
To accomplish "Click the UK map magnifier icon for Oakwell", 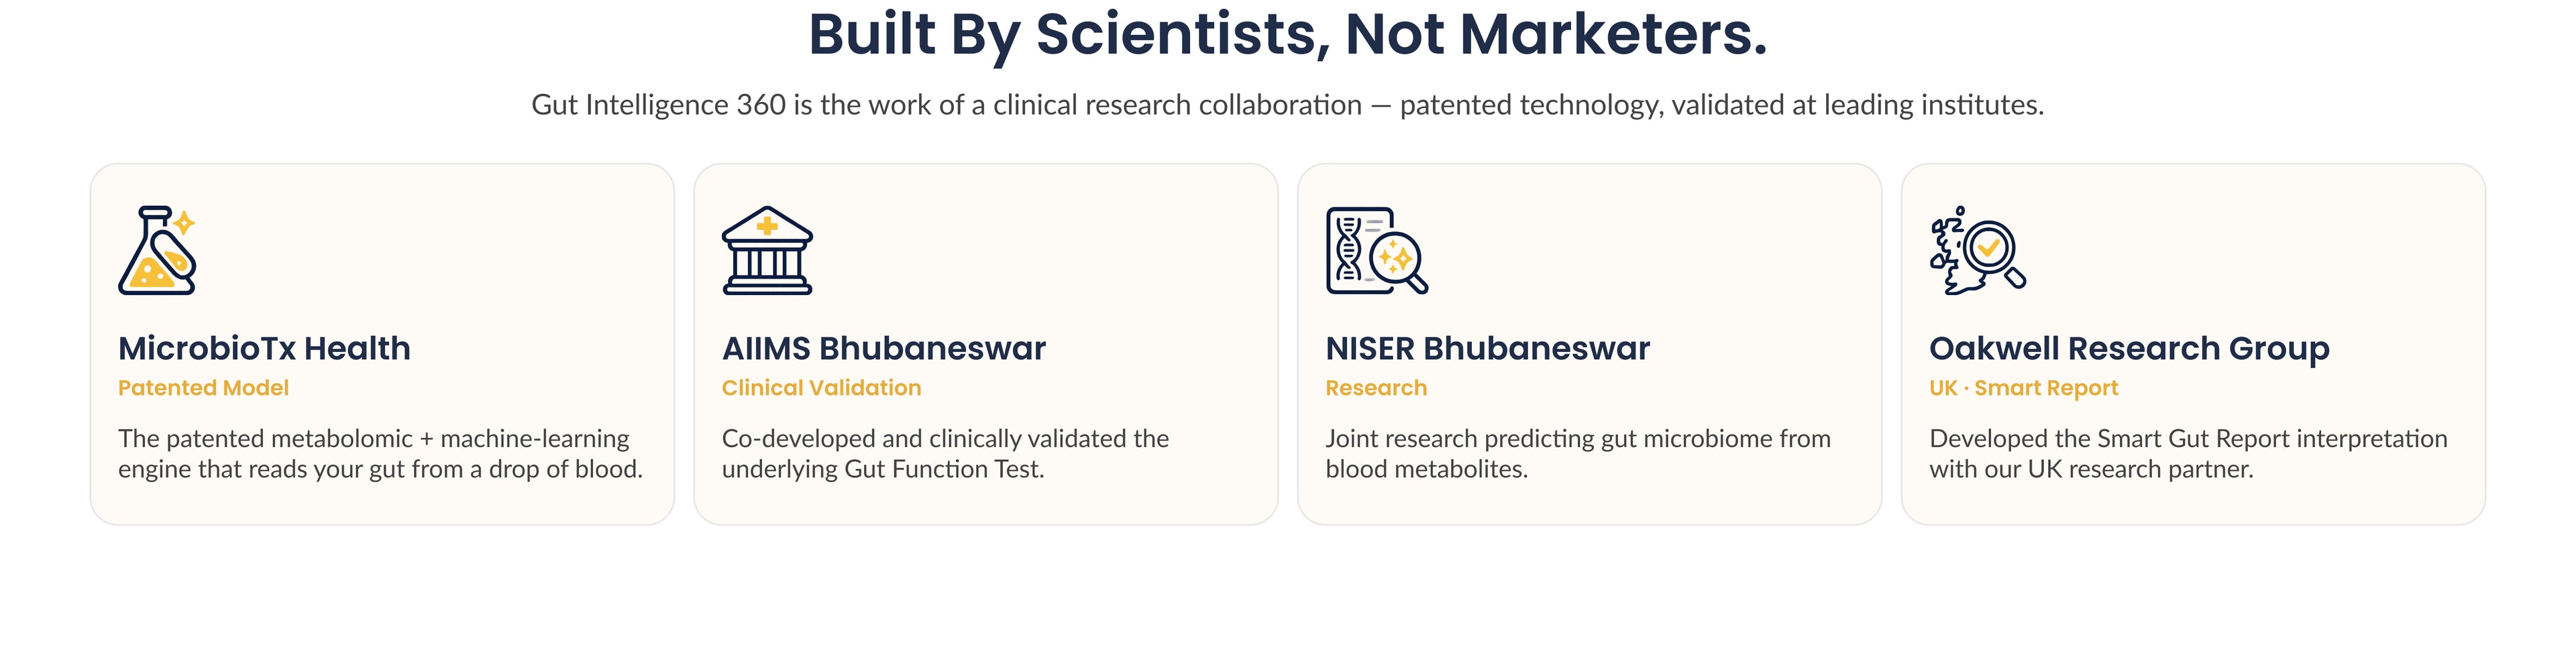I will [1977, 250].
